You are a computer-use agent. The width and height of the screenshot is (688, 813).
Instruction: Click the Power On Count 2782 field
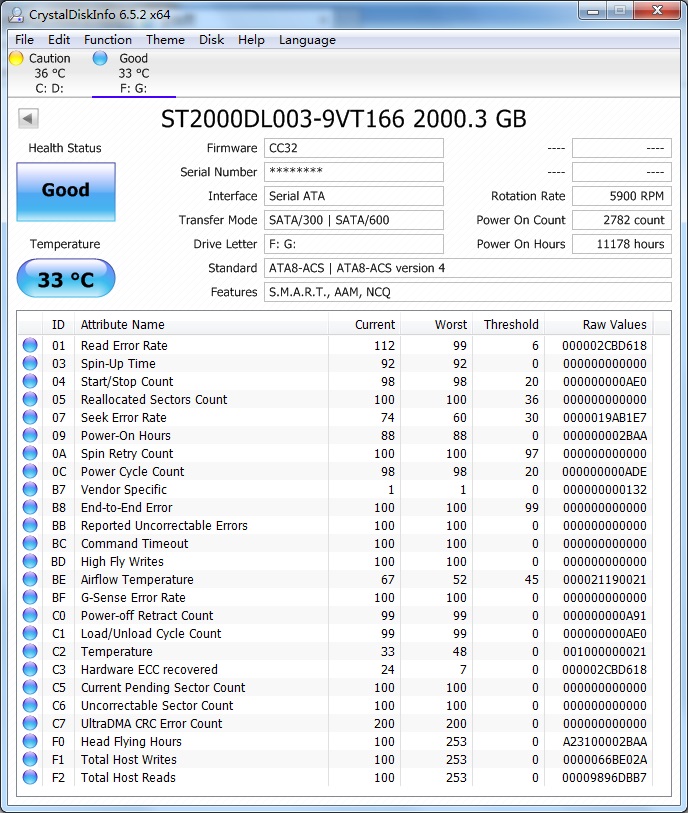(x=622, y=220)
